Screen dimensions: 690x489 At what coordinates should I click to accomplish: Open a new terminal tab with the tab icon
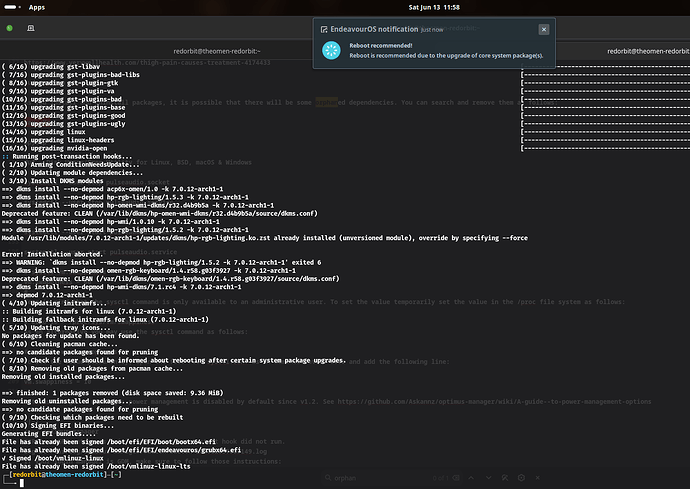pos(31,28)
